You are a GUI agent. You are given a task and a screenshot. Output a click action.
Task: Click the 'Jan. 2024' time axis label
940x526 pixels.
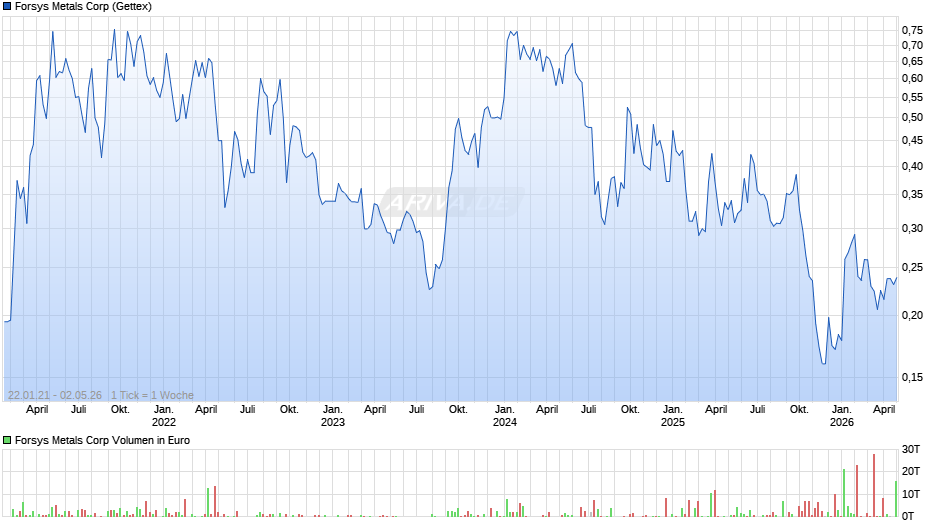coord(505,416)
